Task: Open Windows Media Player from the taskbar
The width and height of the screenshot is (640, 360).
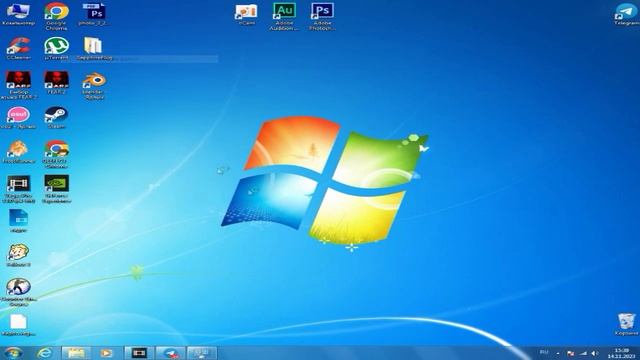Action: point(106,353)
